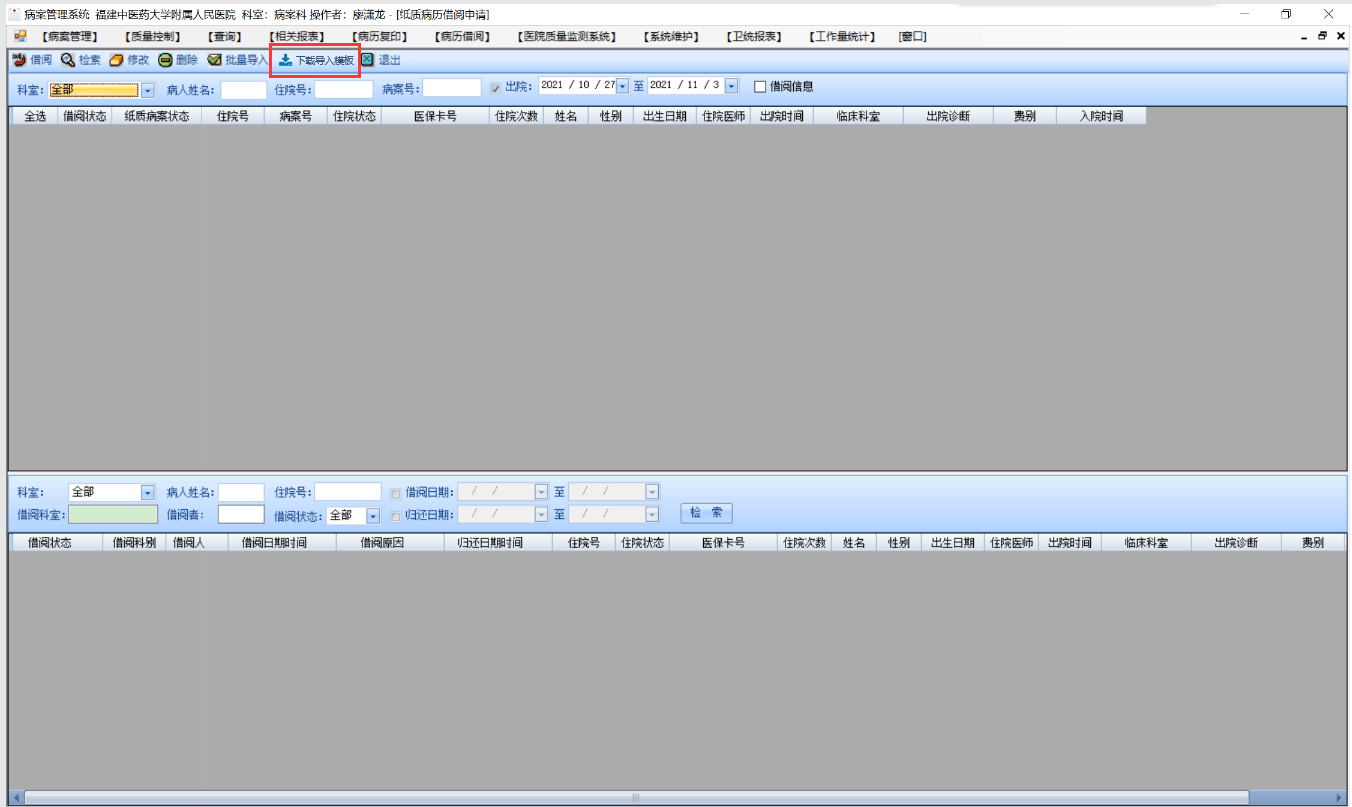This screenshot has width=1352, height=807.
Task: Click 下载导入模板 download template
Action: coord(316,60)
